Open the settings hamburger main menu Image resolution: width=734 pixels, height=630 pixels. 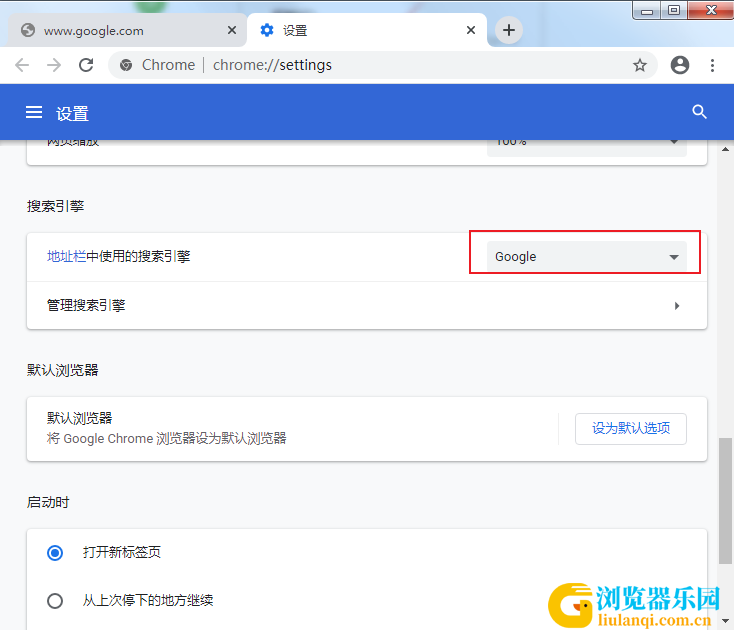point(34,112)
